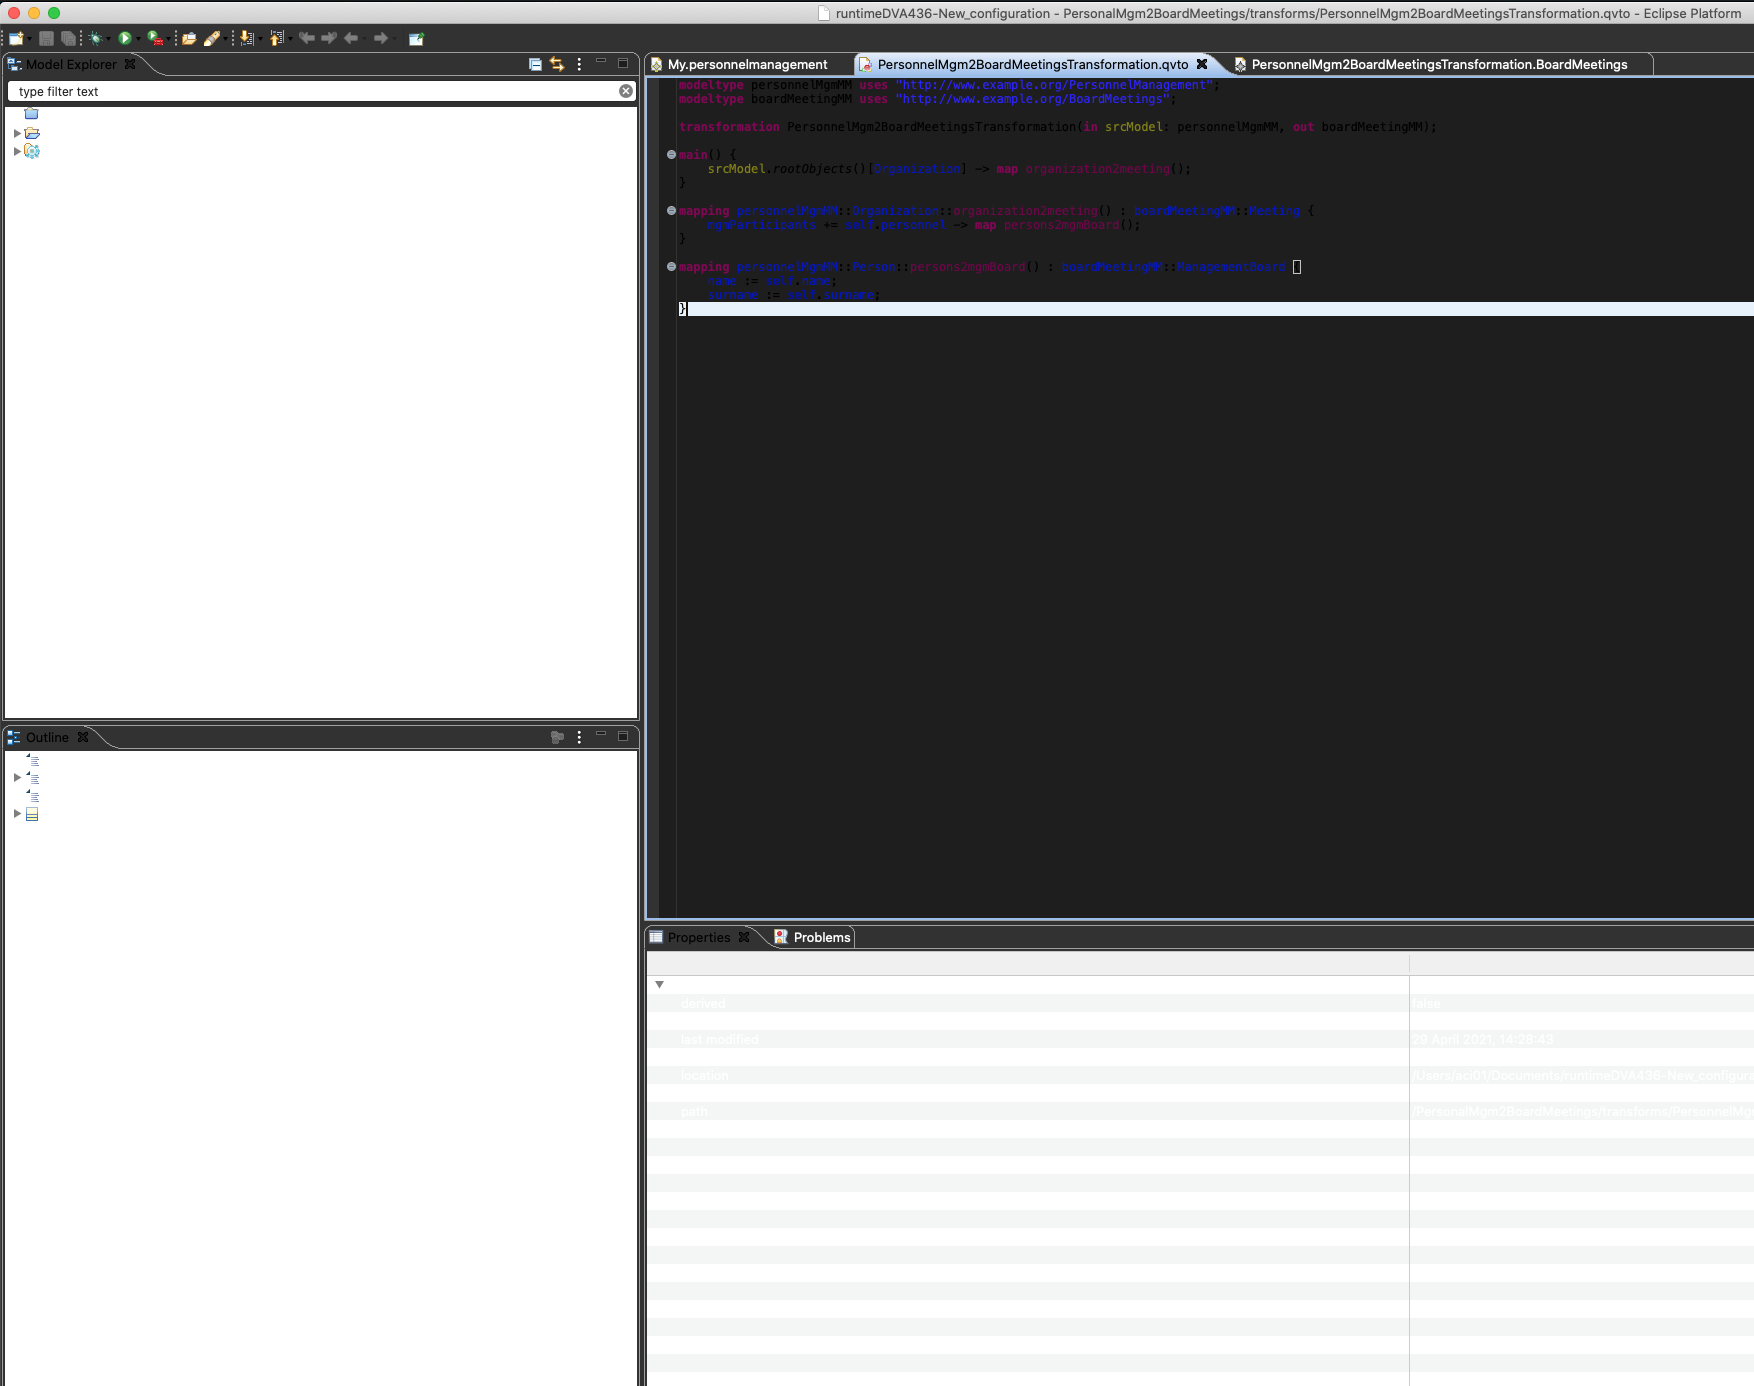Click the Run External Tools icon
1754x1386 pixels.
[155, 38]
